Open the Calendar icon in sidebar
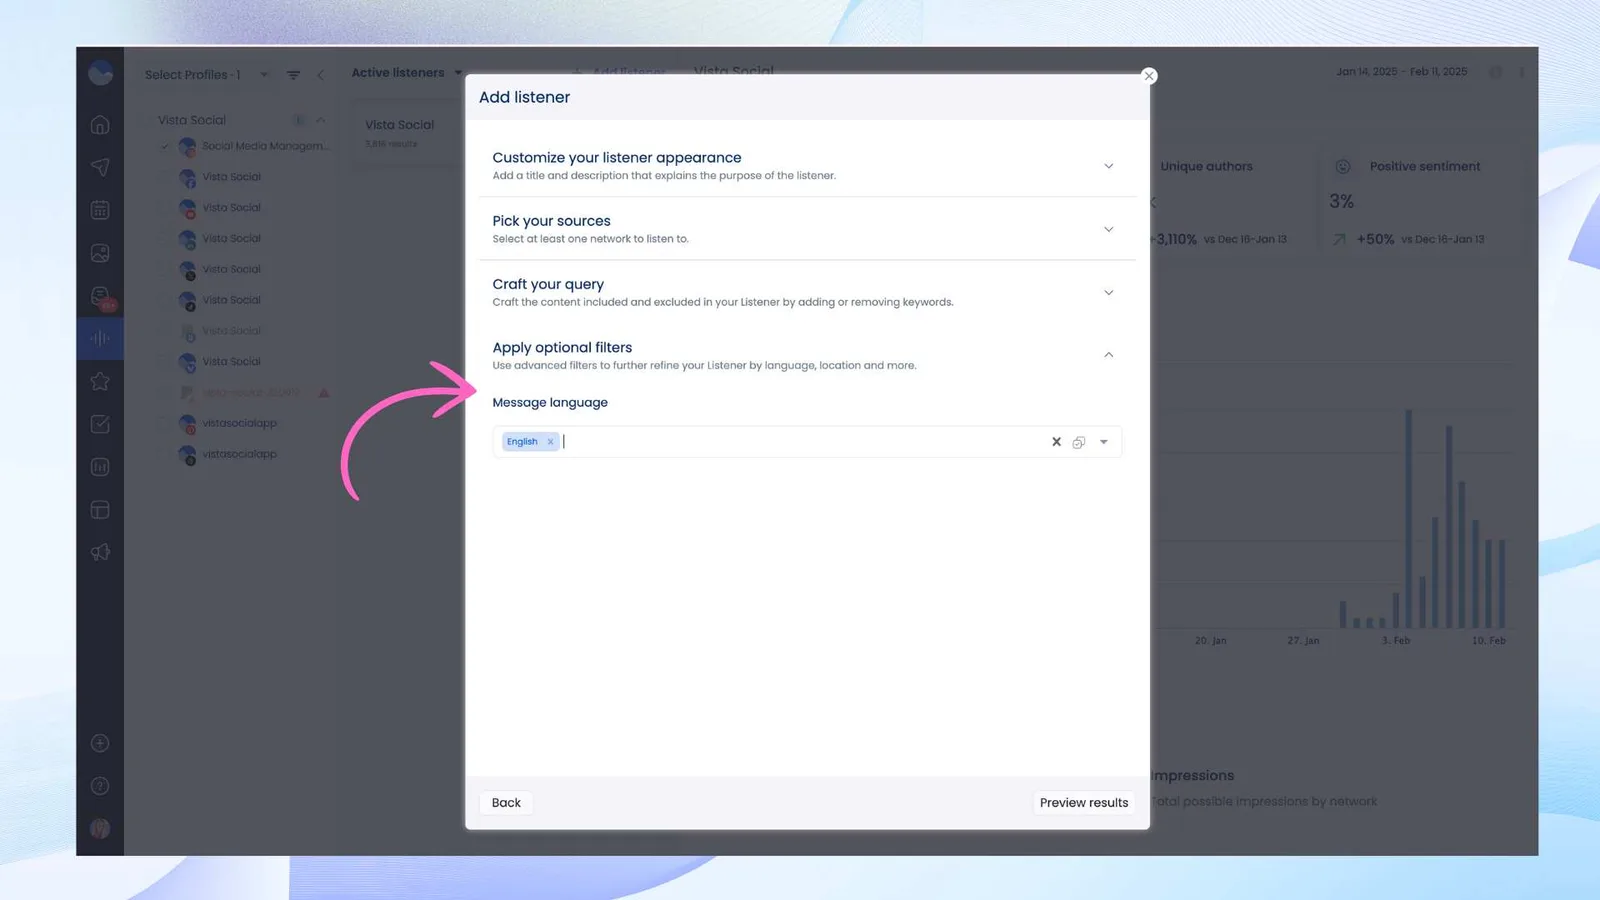Viewport: 1600px width, 900px height. pyautogui.click(x=100, y=210)
